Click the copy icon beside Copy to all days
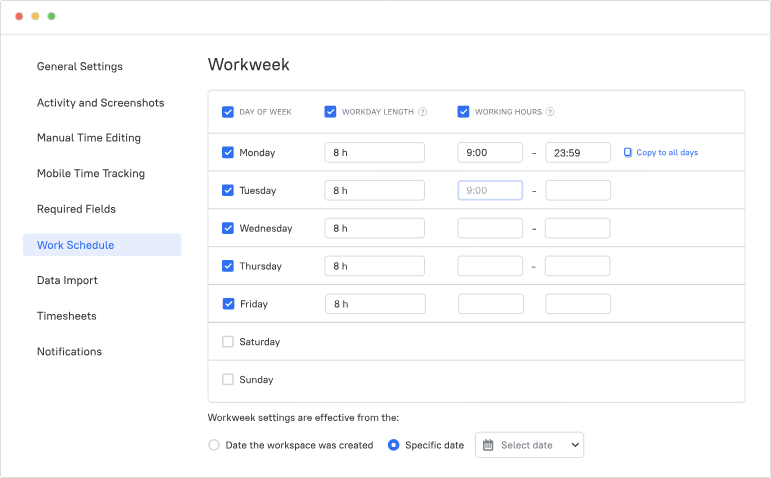Image resolution: width=771 pixels, height=478 pixels. [x=628, y=153]
